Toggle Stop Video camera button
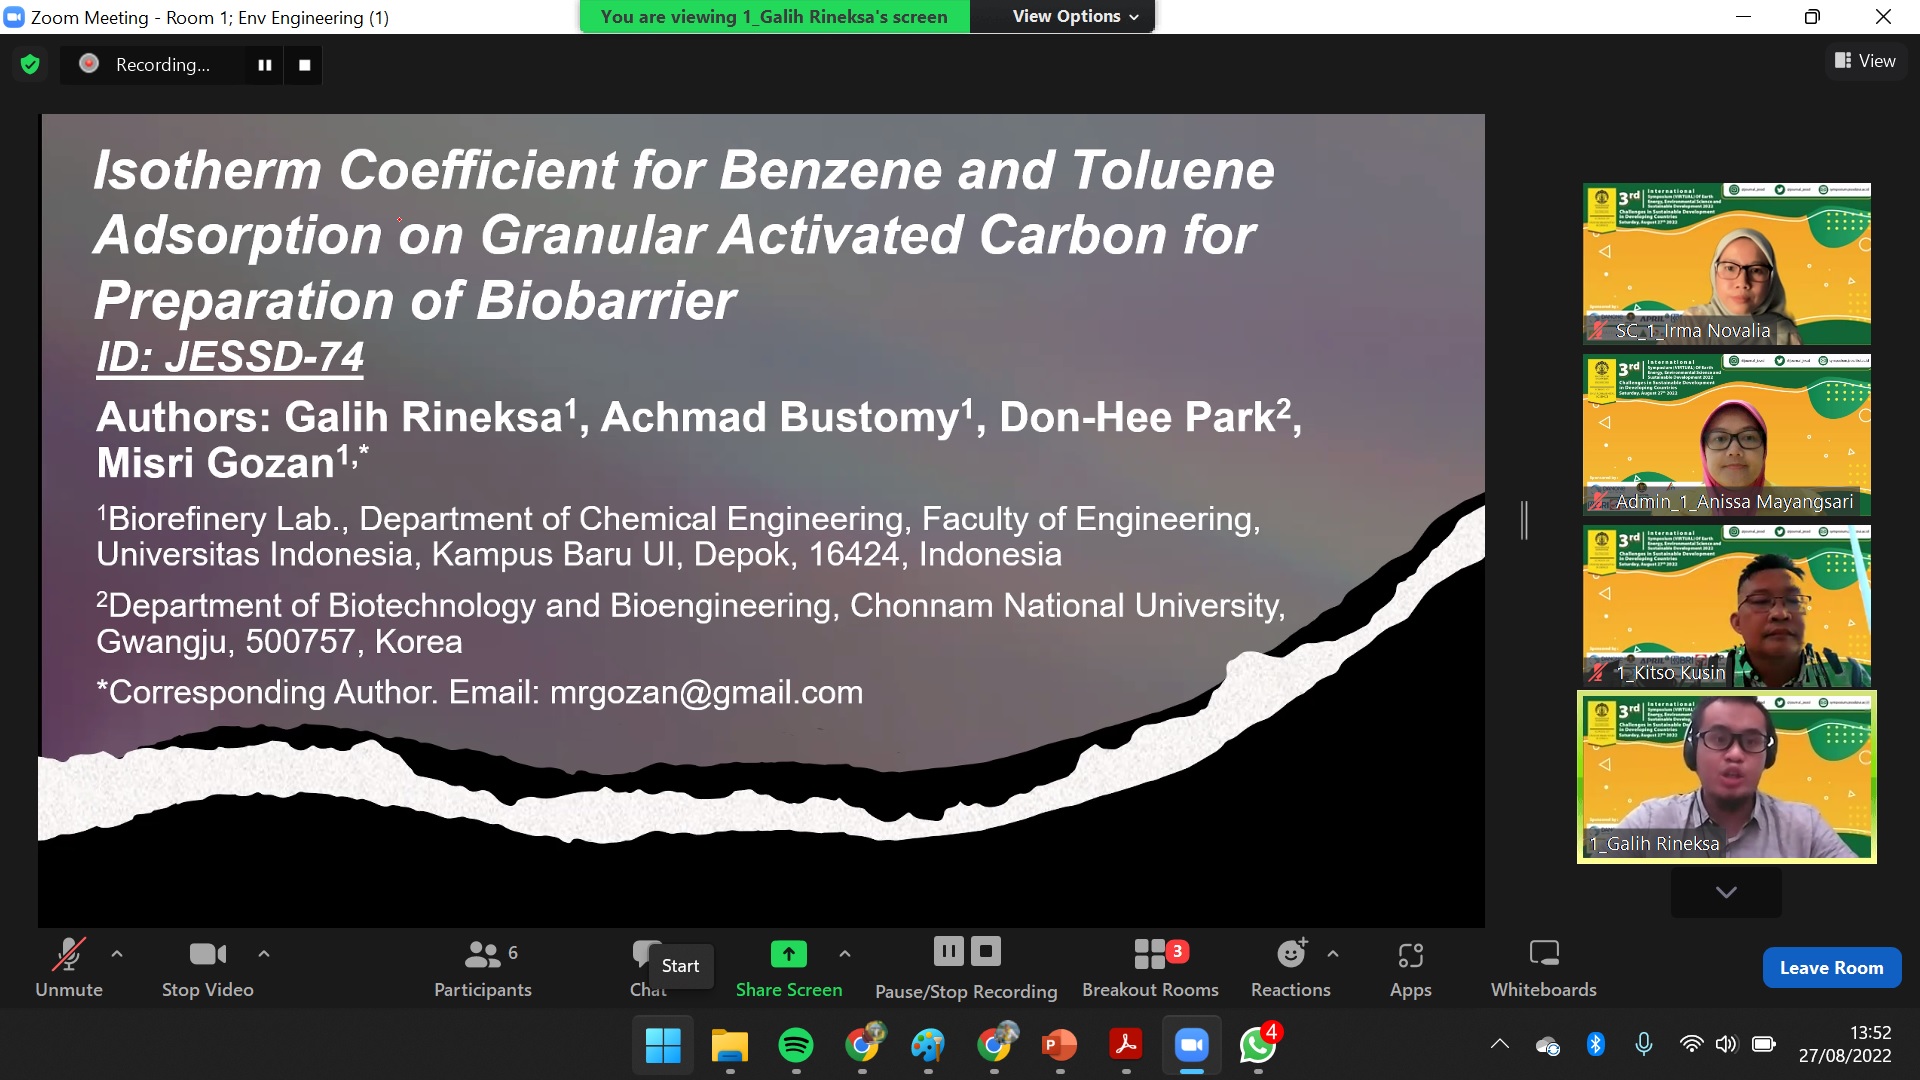 pyautogui.click(x=207, y=955)
